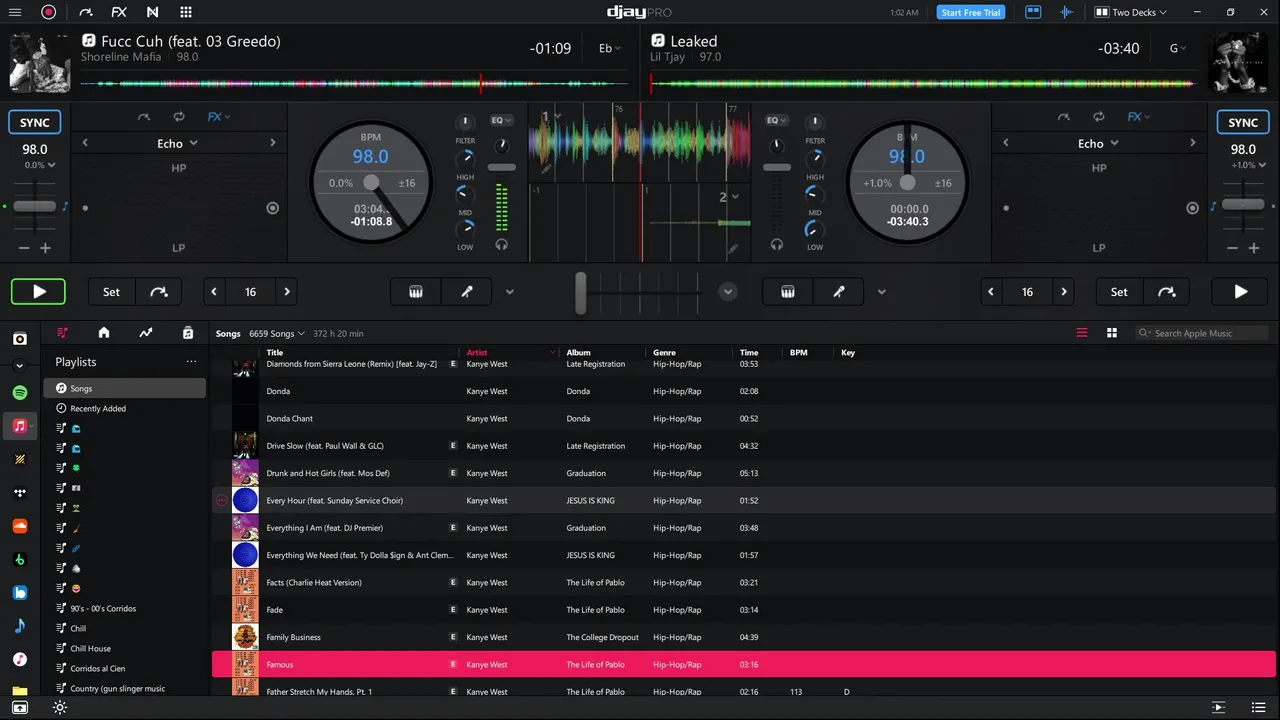Click left deck tempo slider handle

point(35,206)
